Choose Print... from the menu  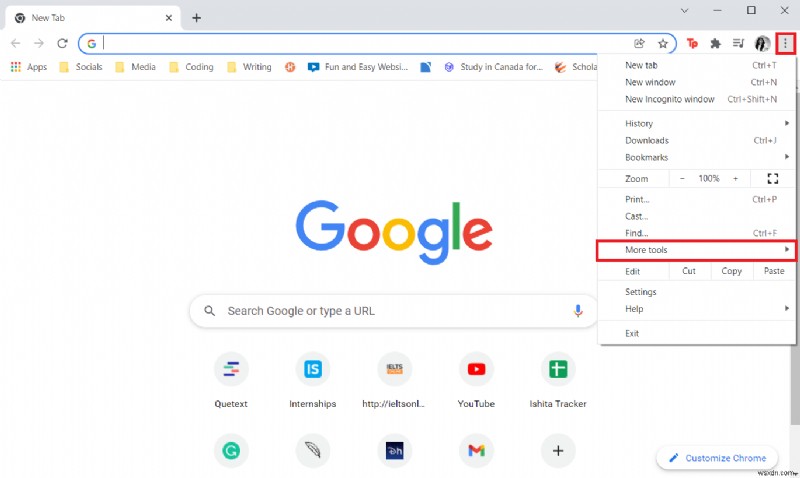[x=696, y=199]
